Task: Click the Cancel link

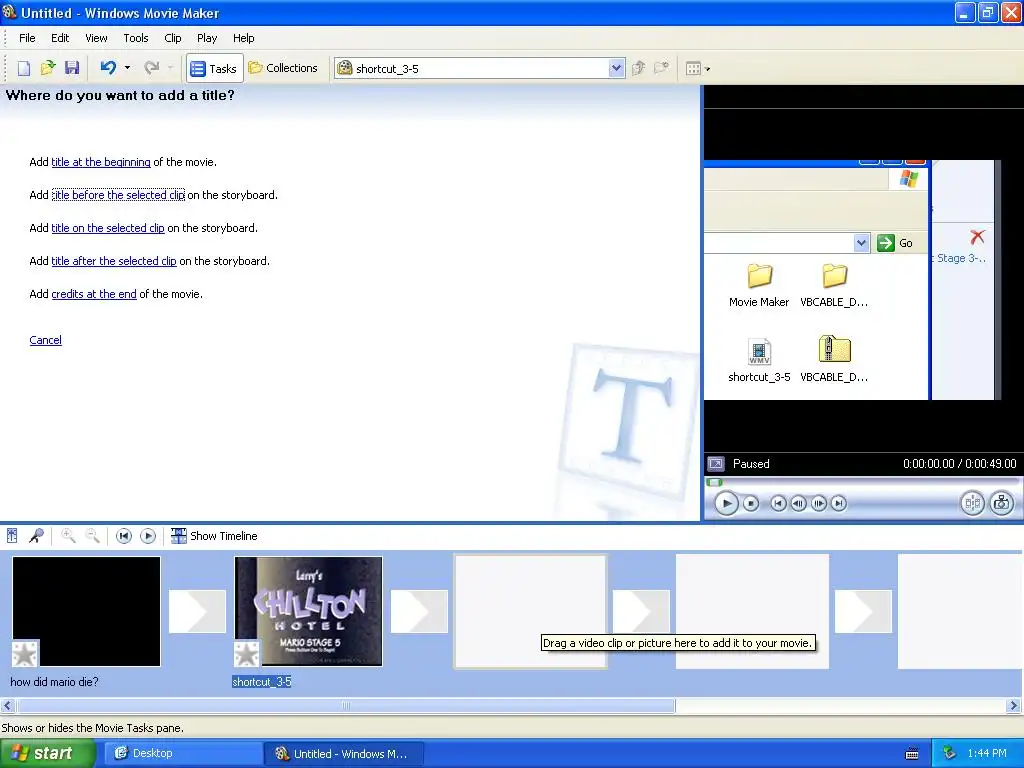Action: coord(46,340)
